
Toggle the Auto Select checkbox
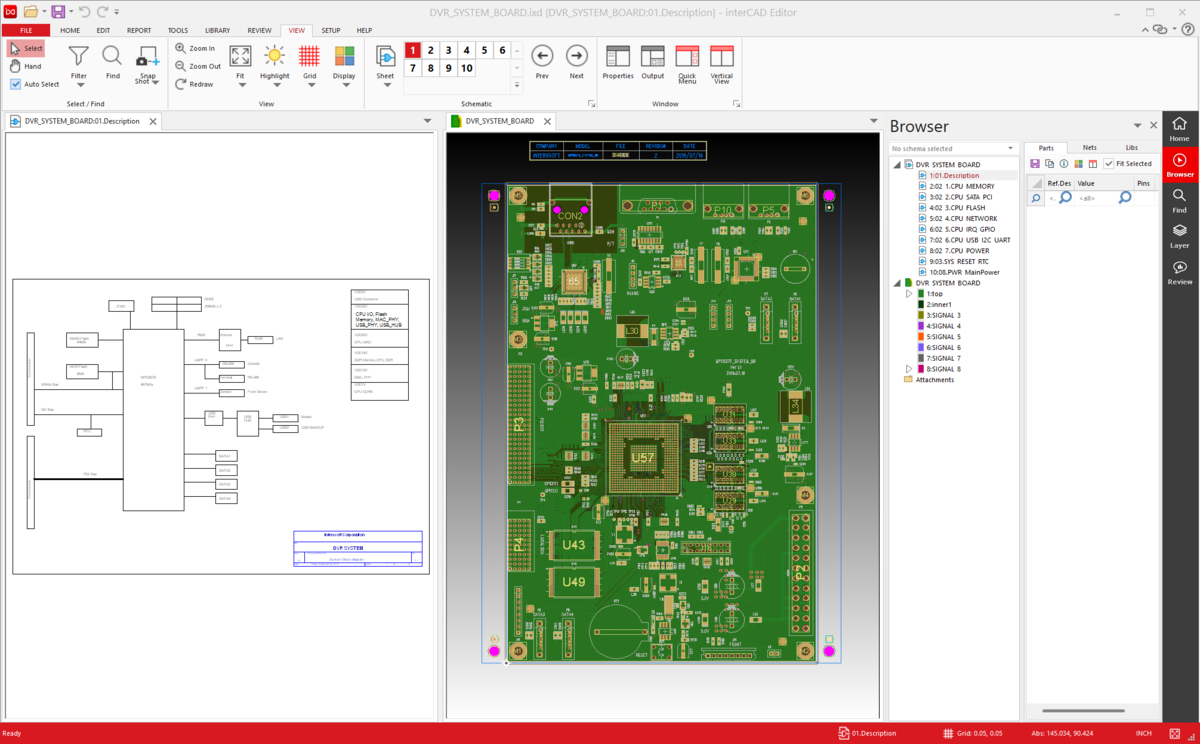pos(16,84)
